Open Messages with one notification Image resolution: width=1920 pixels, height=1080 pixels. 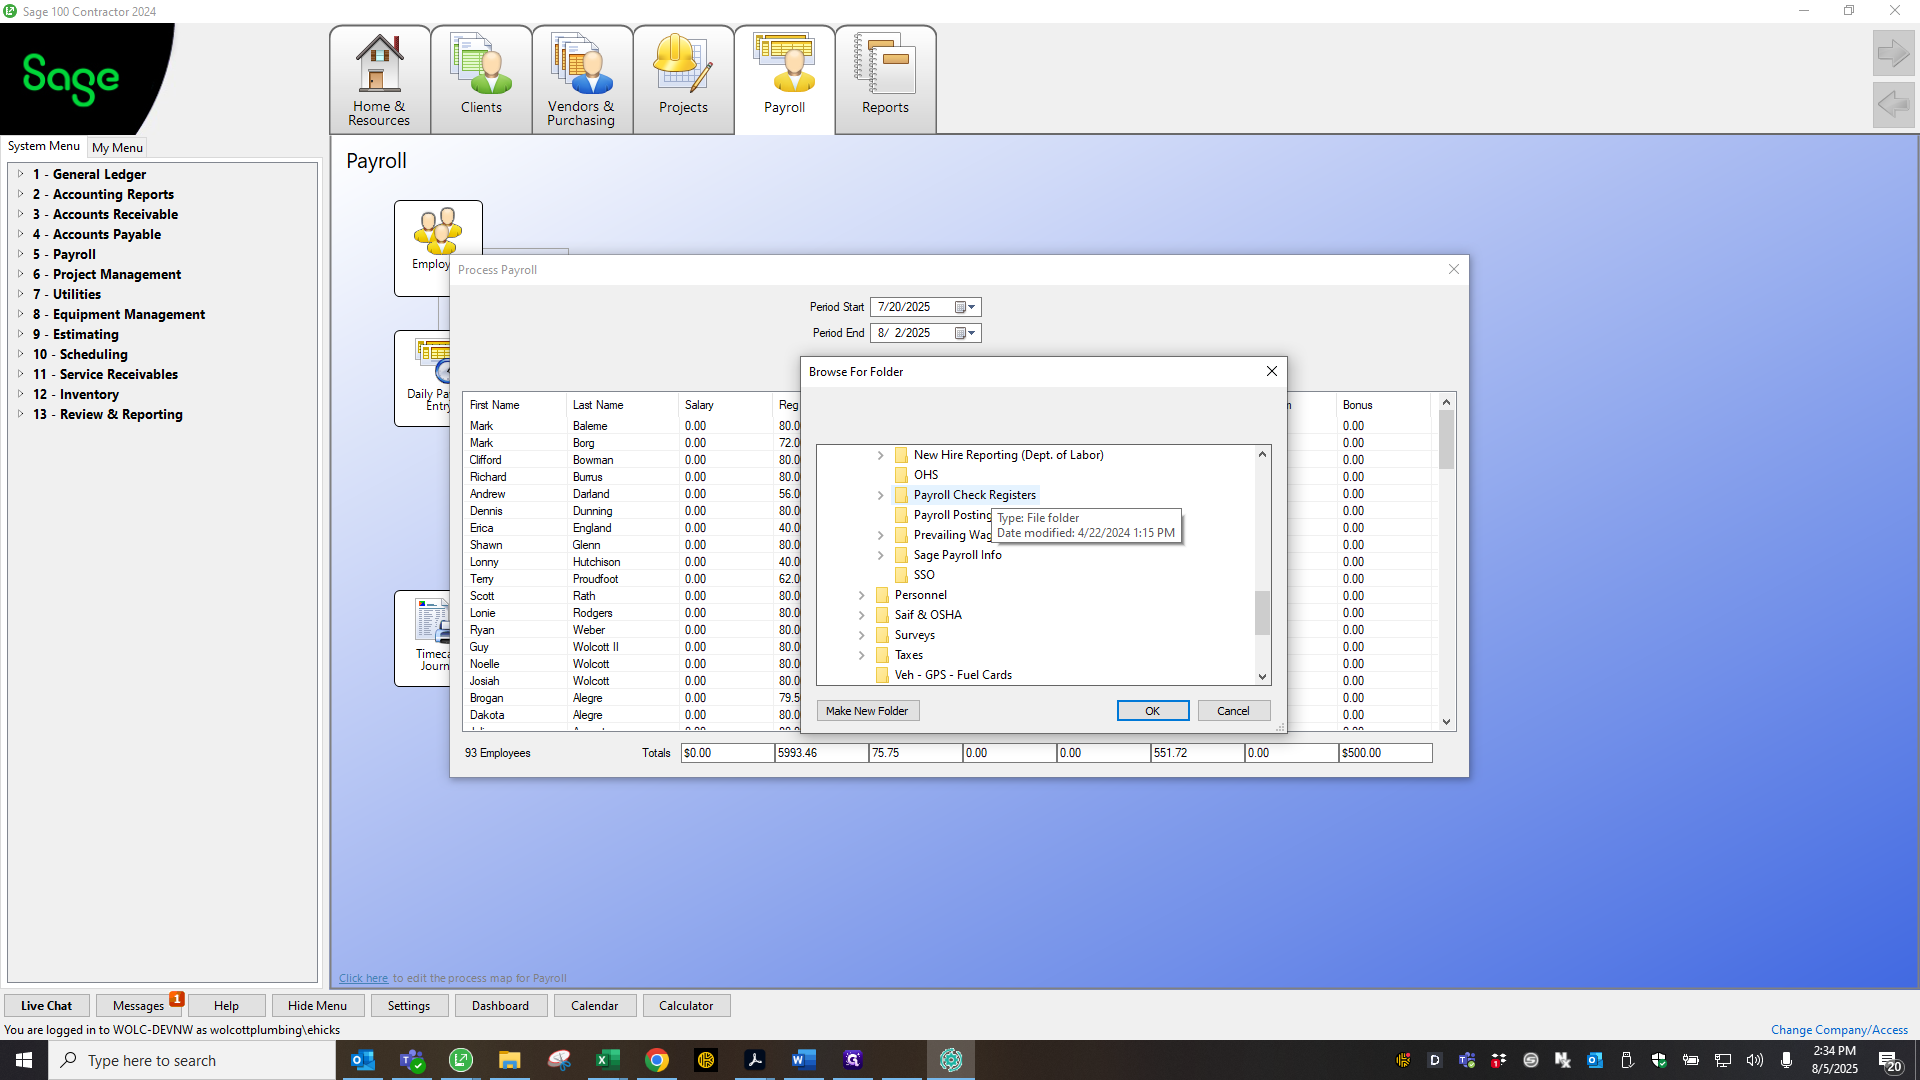(x=138, y=1006)
